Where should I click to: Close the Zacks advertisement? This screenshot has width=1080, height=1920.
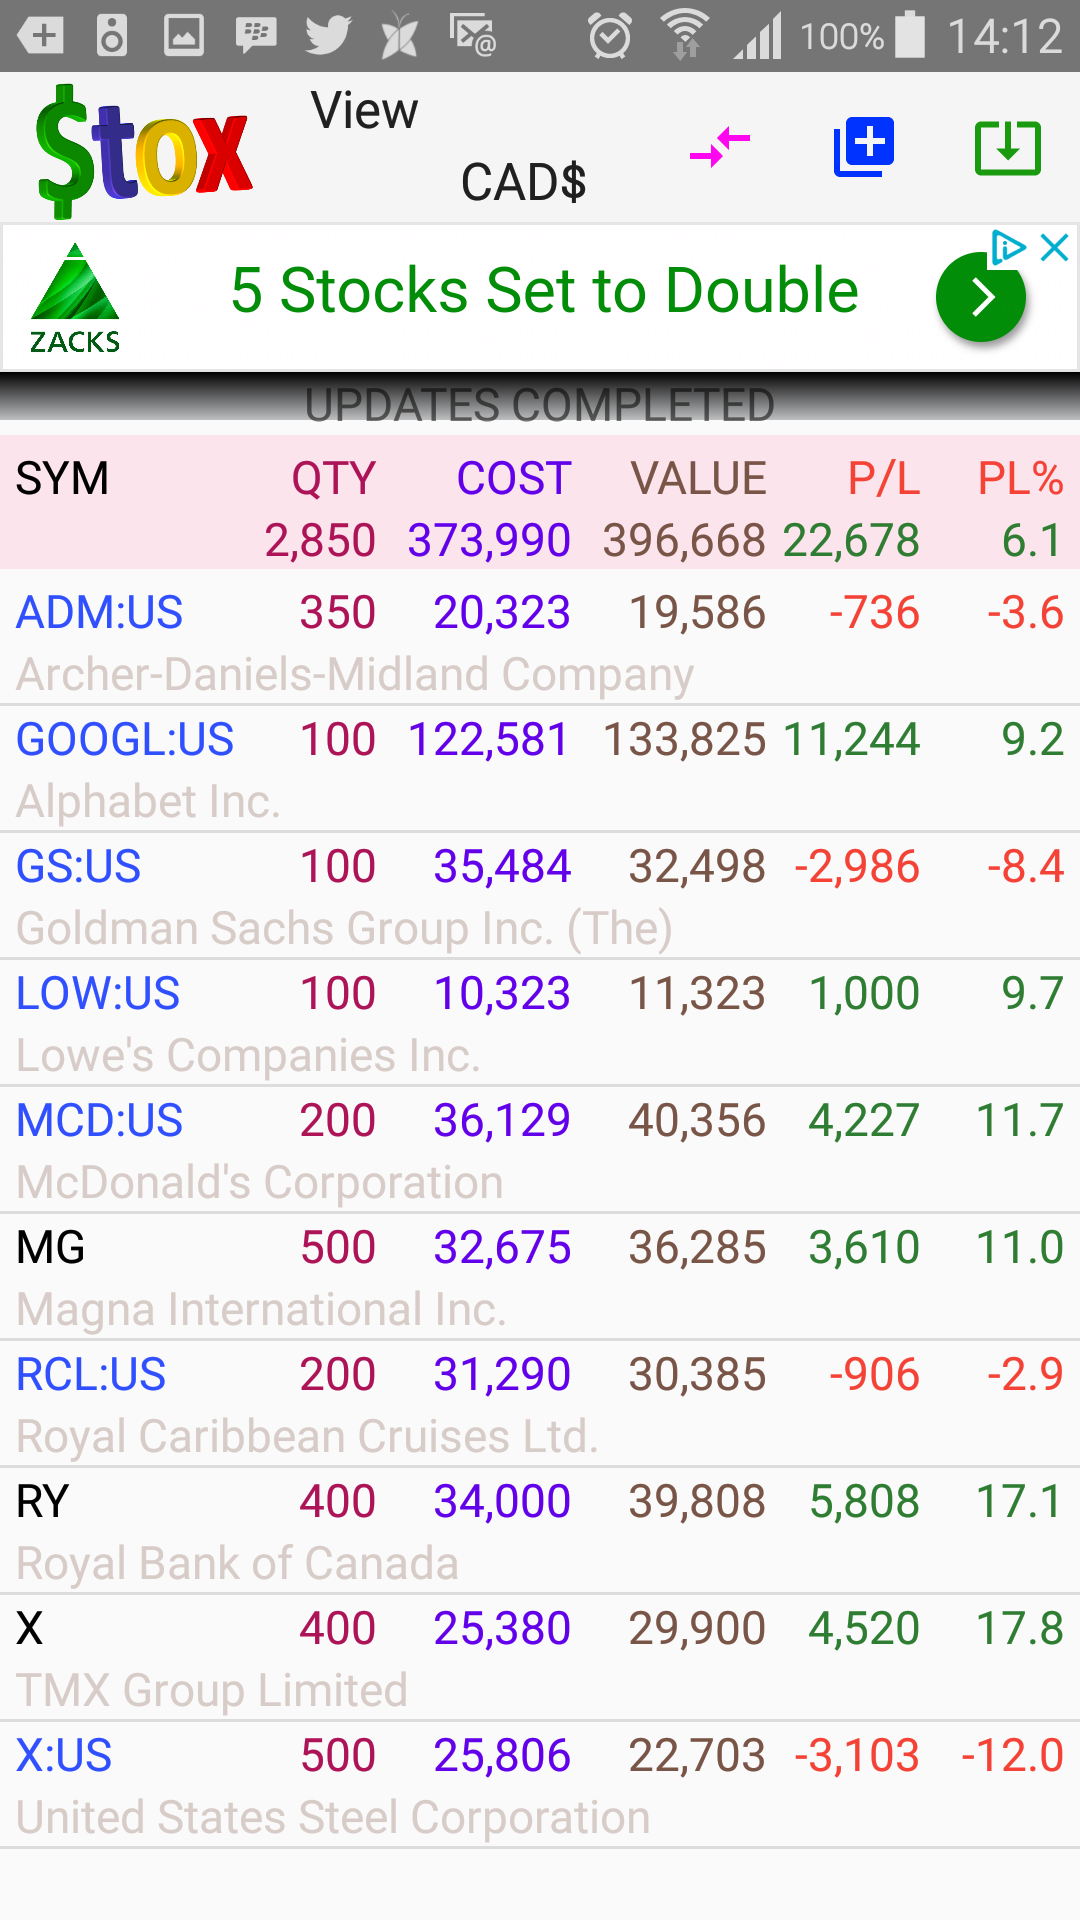pyautogui.click(x=1055, y=247)
